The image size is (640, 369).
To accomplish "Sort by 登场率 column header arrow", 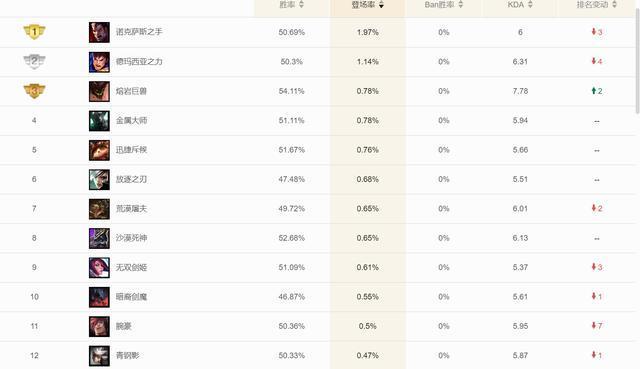I will (x=381, y=4).
